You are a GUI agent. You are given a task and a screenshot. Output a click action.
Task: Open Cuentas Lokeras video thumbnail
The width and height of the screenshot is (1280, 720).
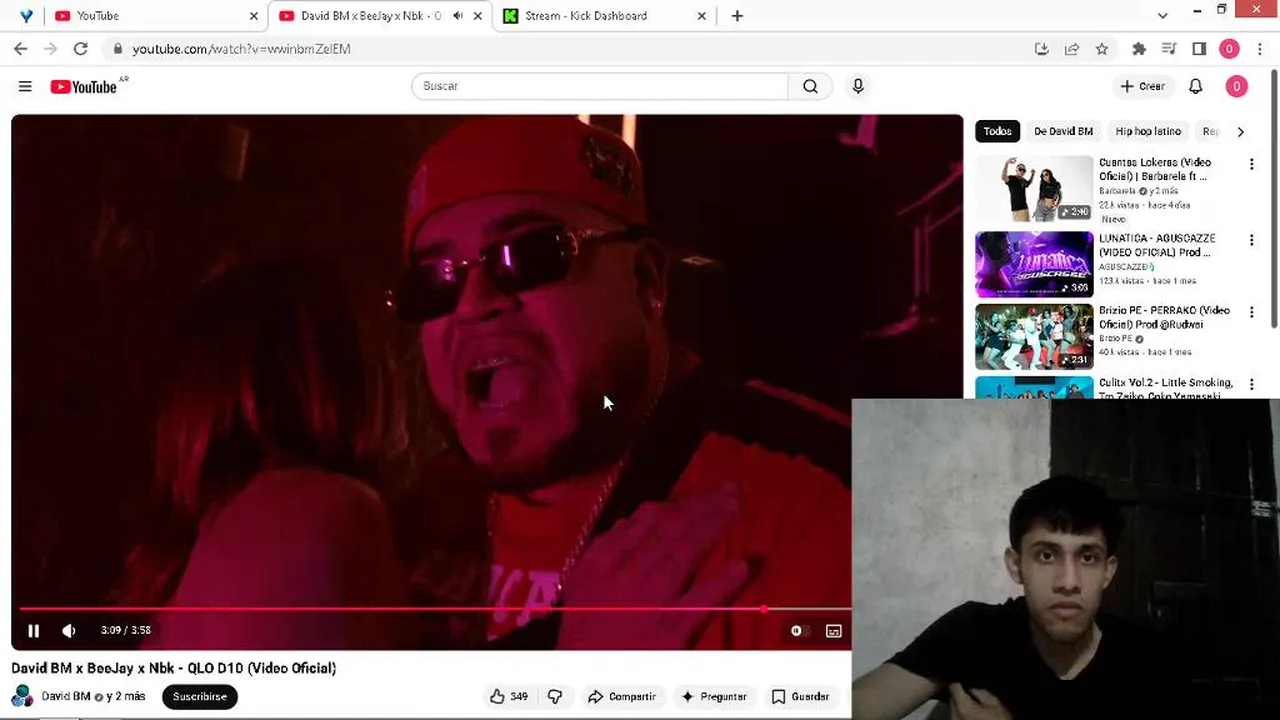[x=1034, y=188]
